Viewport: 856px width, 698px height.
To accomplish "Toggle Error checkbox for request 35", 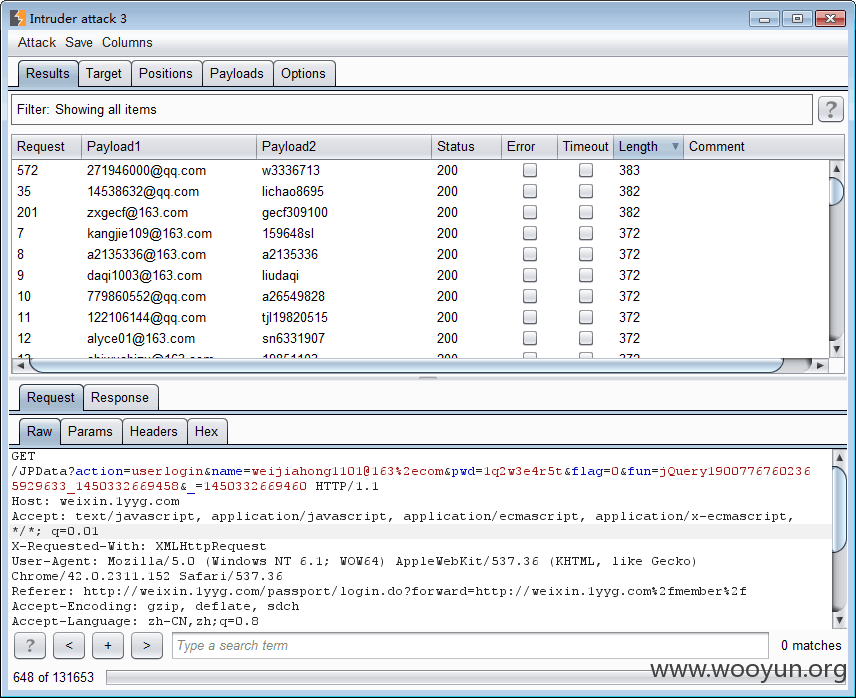I will (x=530, y=191).
